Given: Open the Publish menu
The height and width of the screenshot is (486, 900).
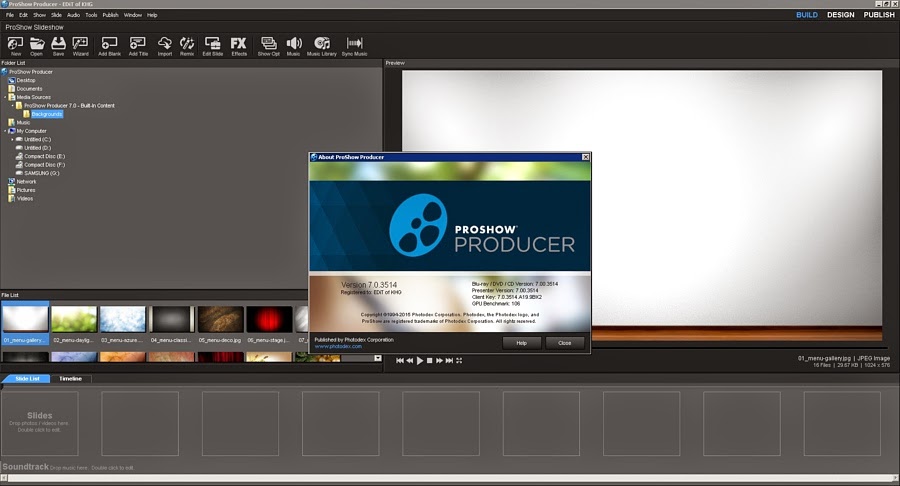Looking at the screenshot, I should 110,15.
